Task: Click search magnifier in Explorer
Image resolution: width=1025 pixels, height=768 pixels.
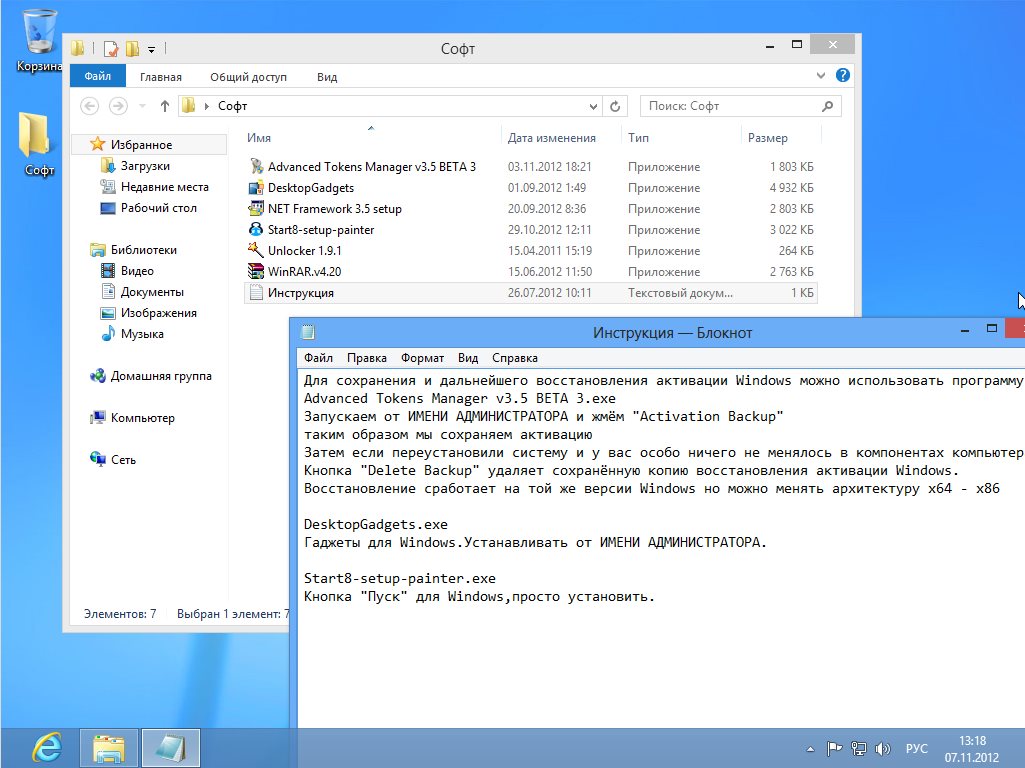Action: (828, 106)
